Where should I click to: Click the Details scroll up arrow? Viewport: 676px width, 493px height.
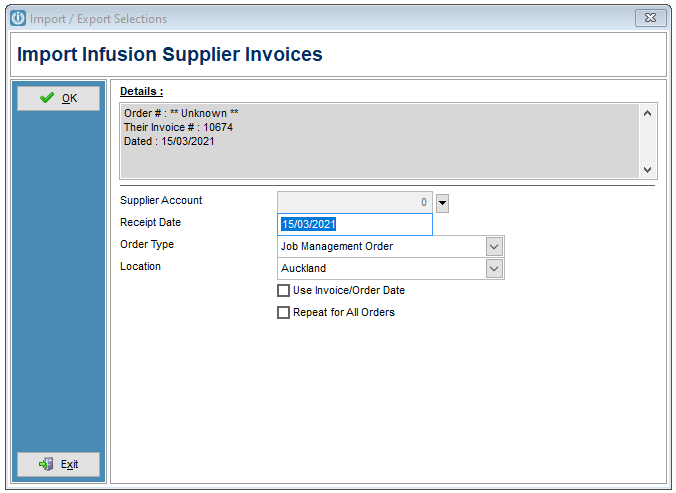pyautogui.click(x=647, y=113)
